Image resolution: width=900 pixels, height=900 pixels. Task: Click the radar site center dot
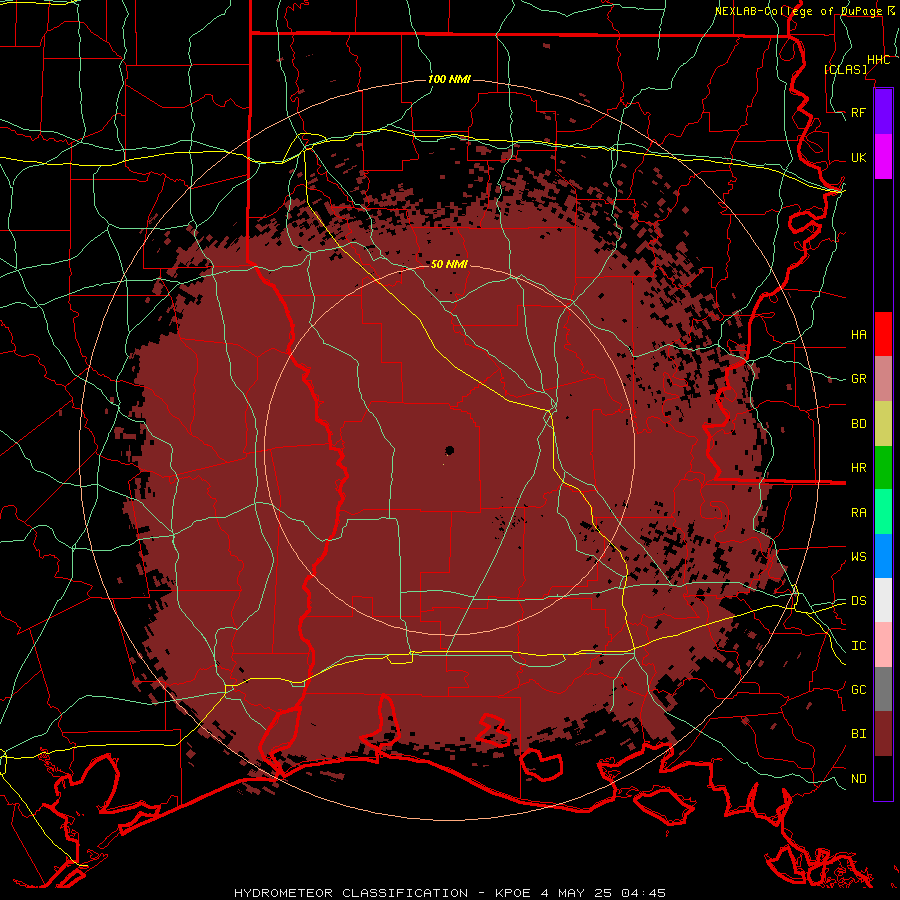click(449, 451)
